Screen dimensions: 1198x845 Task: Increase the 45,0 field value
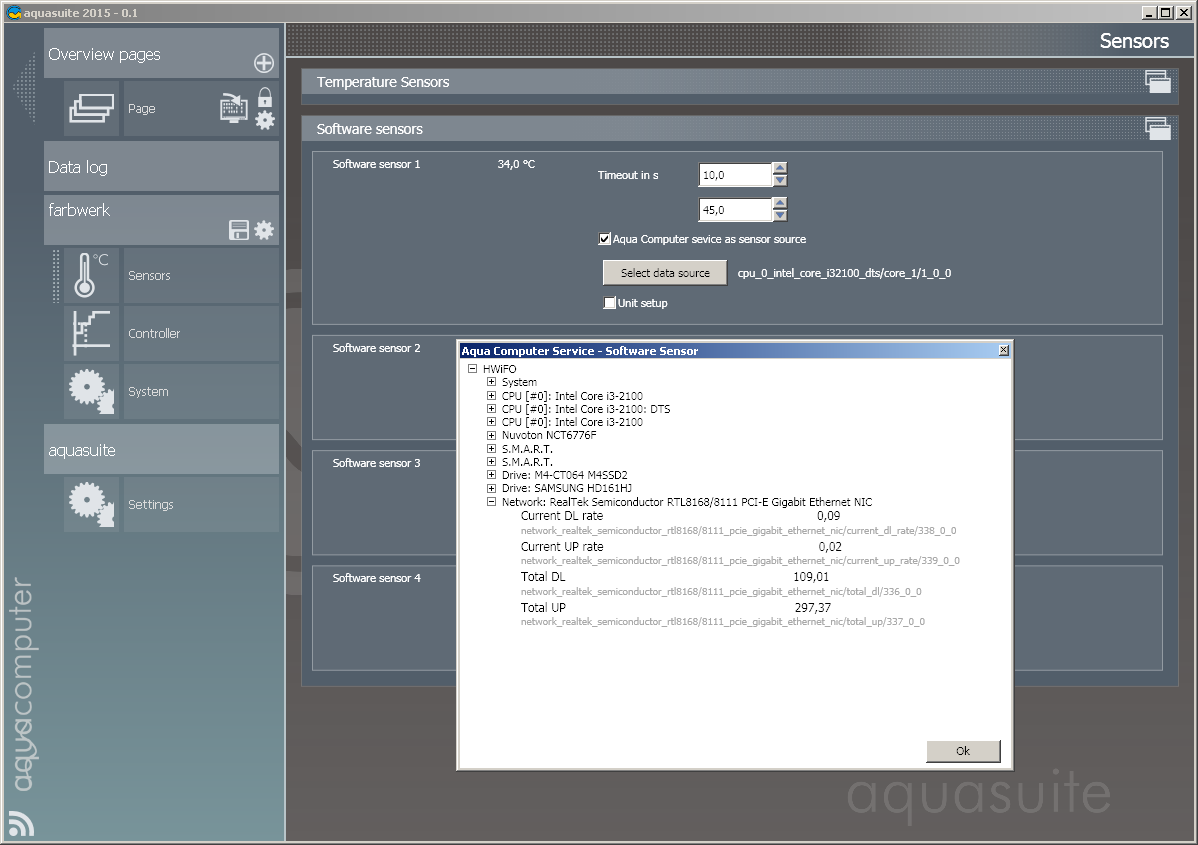click(x=779, y=203)
